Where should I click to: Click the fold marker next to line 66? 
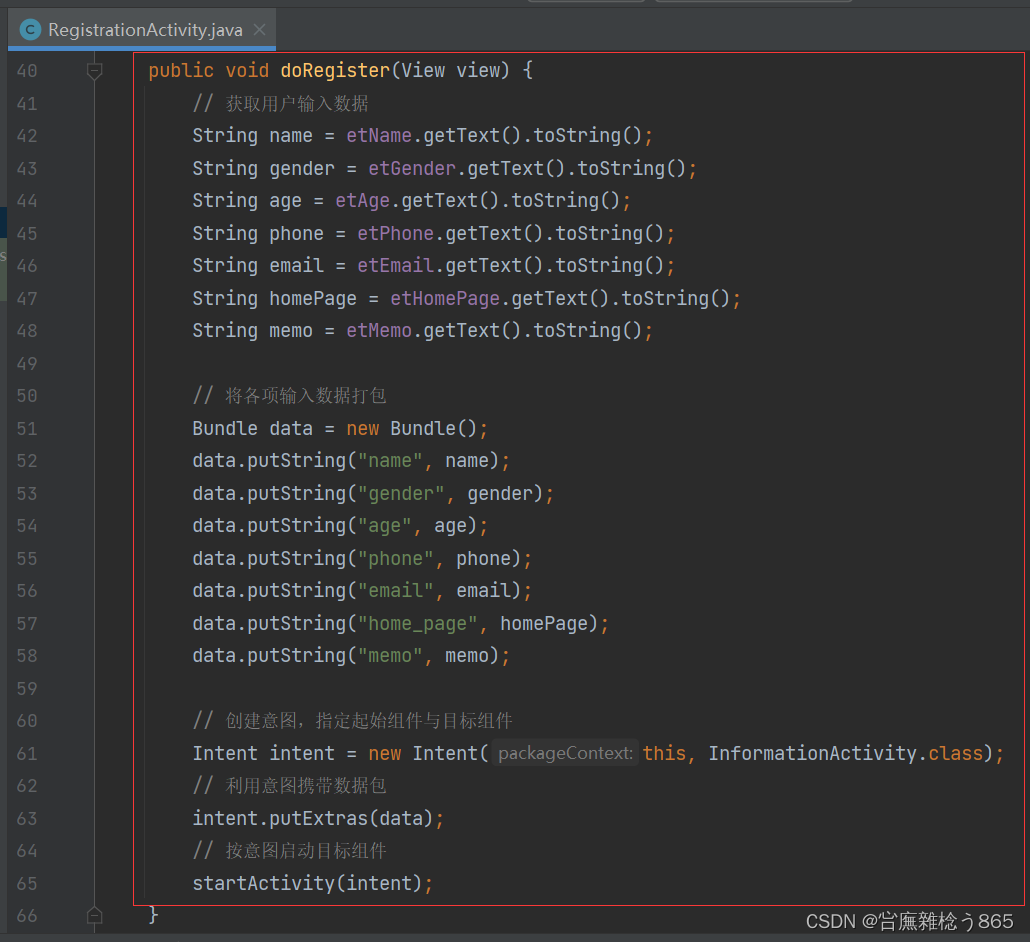tap(94, 914)
